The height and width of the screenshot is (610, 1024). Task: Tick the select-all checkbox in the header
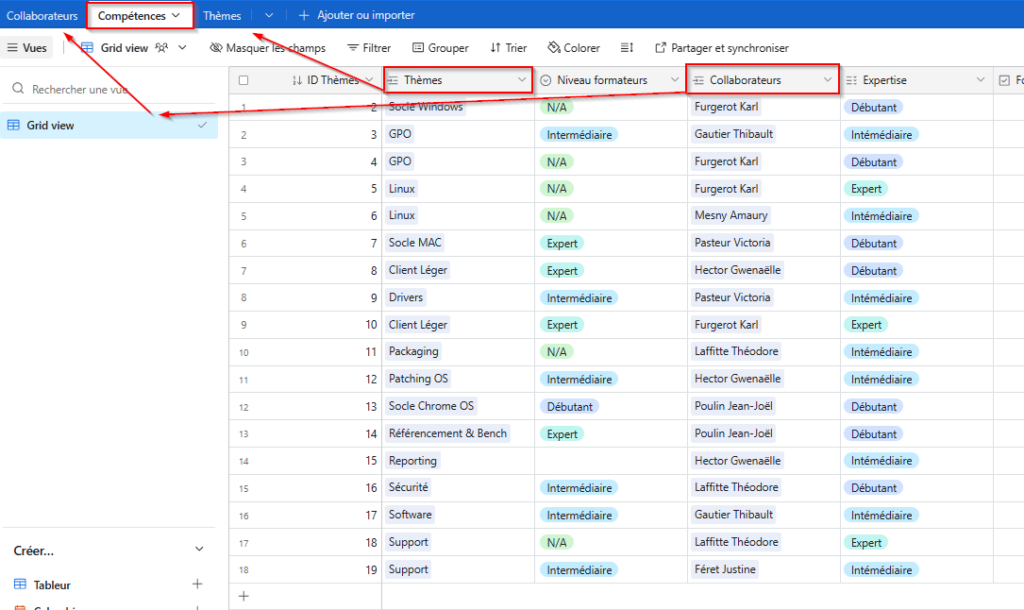[244, 80]
